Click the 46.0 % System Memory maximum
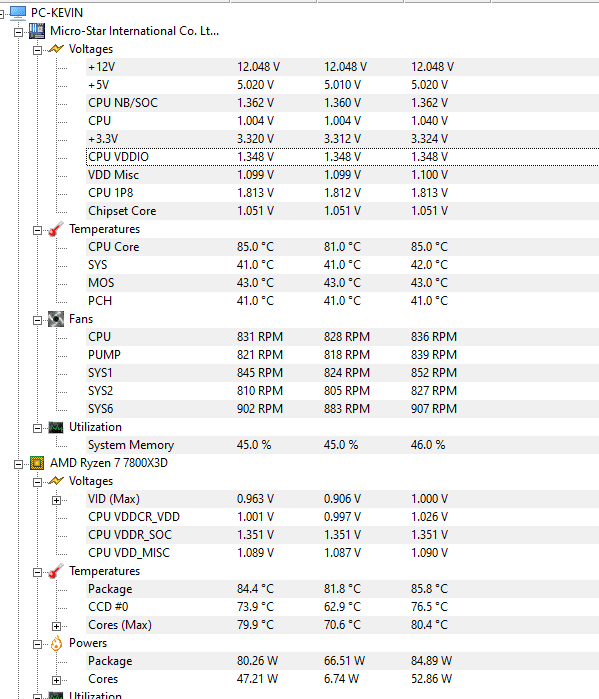The height and width of the screenshot is (699, 599). coord(428,445)
